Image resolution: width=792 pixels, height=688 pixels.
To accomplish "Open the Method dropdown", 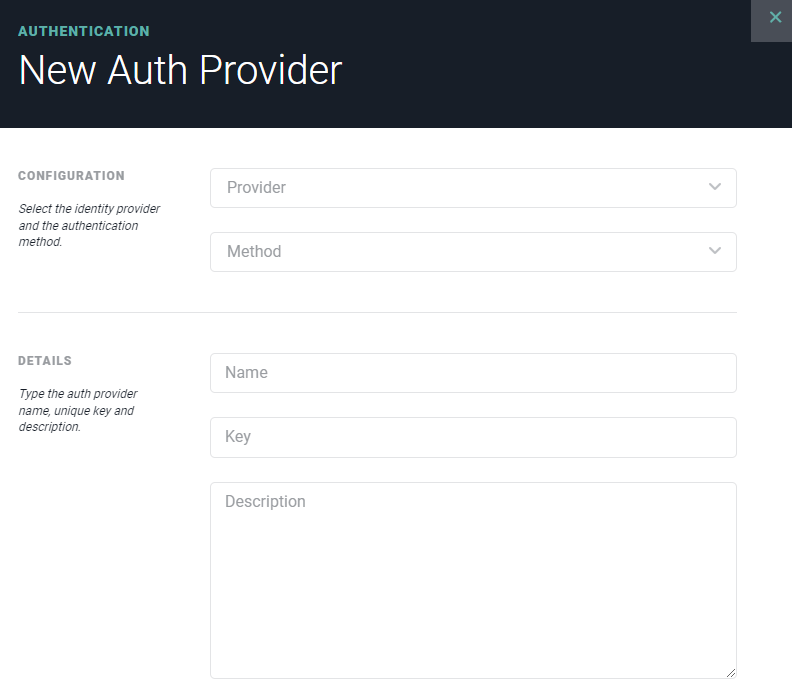I will click(473, 252).
